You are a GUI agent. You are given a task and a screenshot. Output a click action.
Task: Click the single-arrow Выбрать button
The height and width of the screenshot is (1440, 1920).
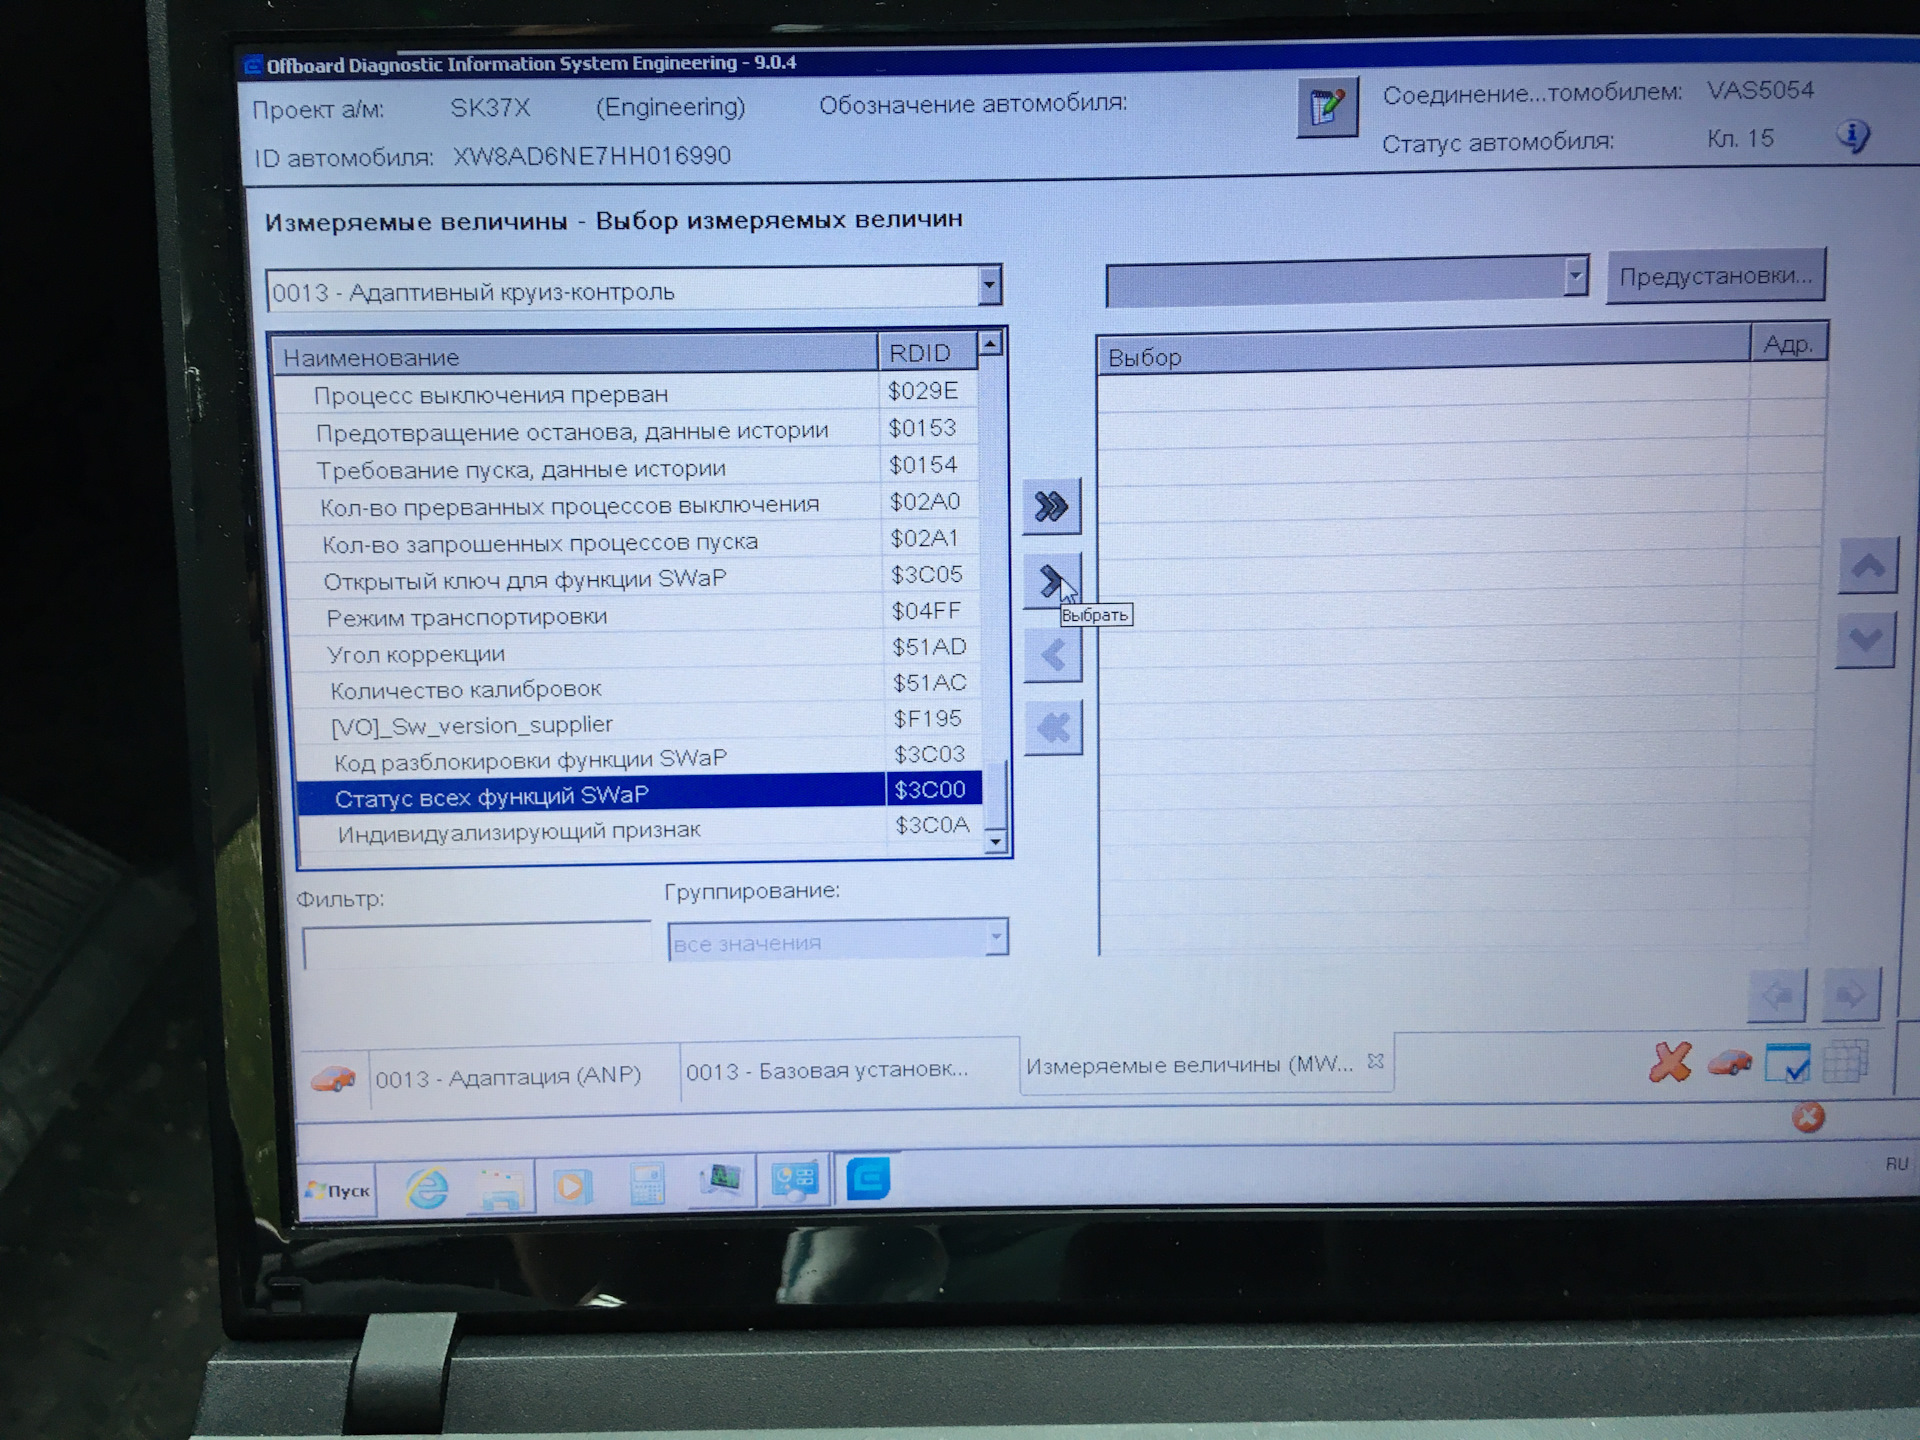(1050, 581)
